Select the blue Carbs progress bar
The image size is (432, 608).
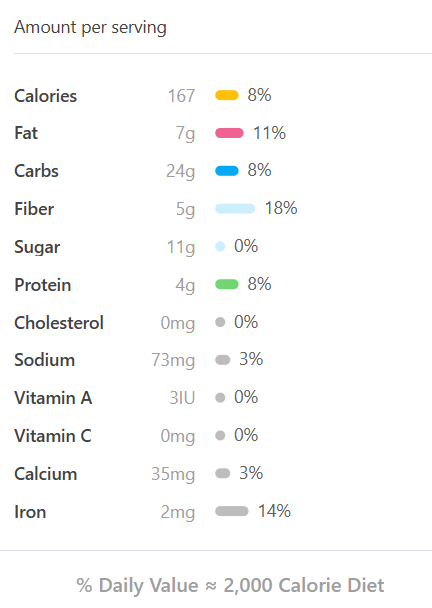click(x=227, y=171)
